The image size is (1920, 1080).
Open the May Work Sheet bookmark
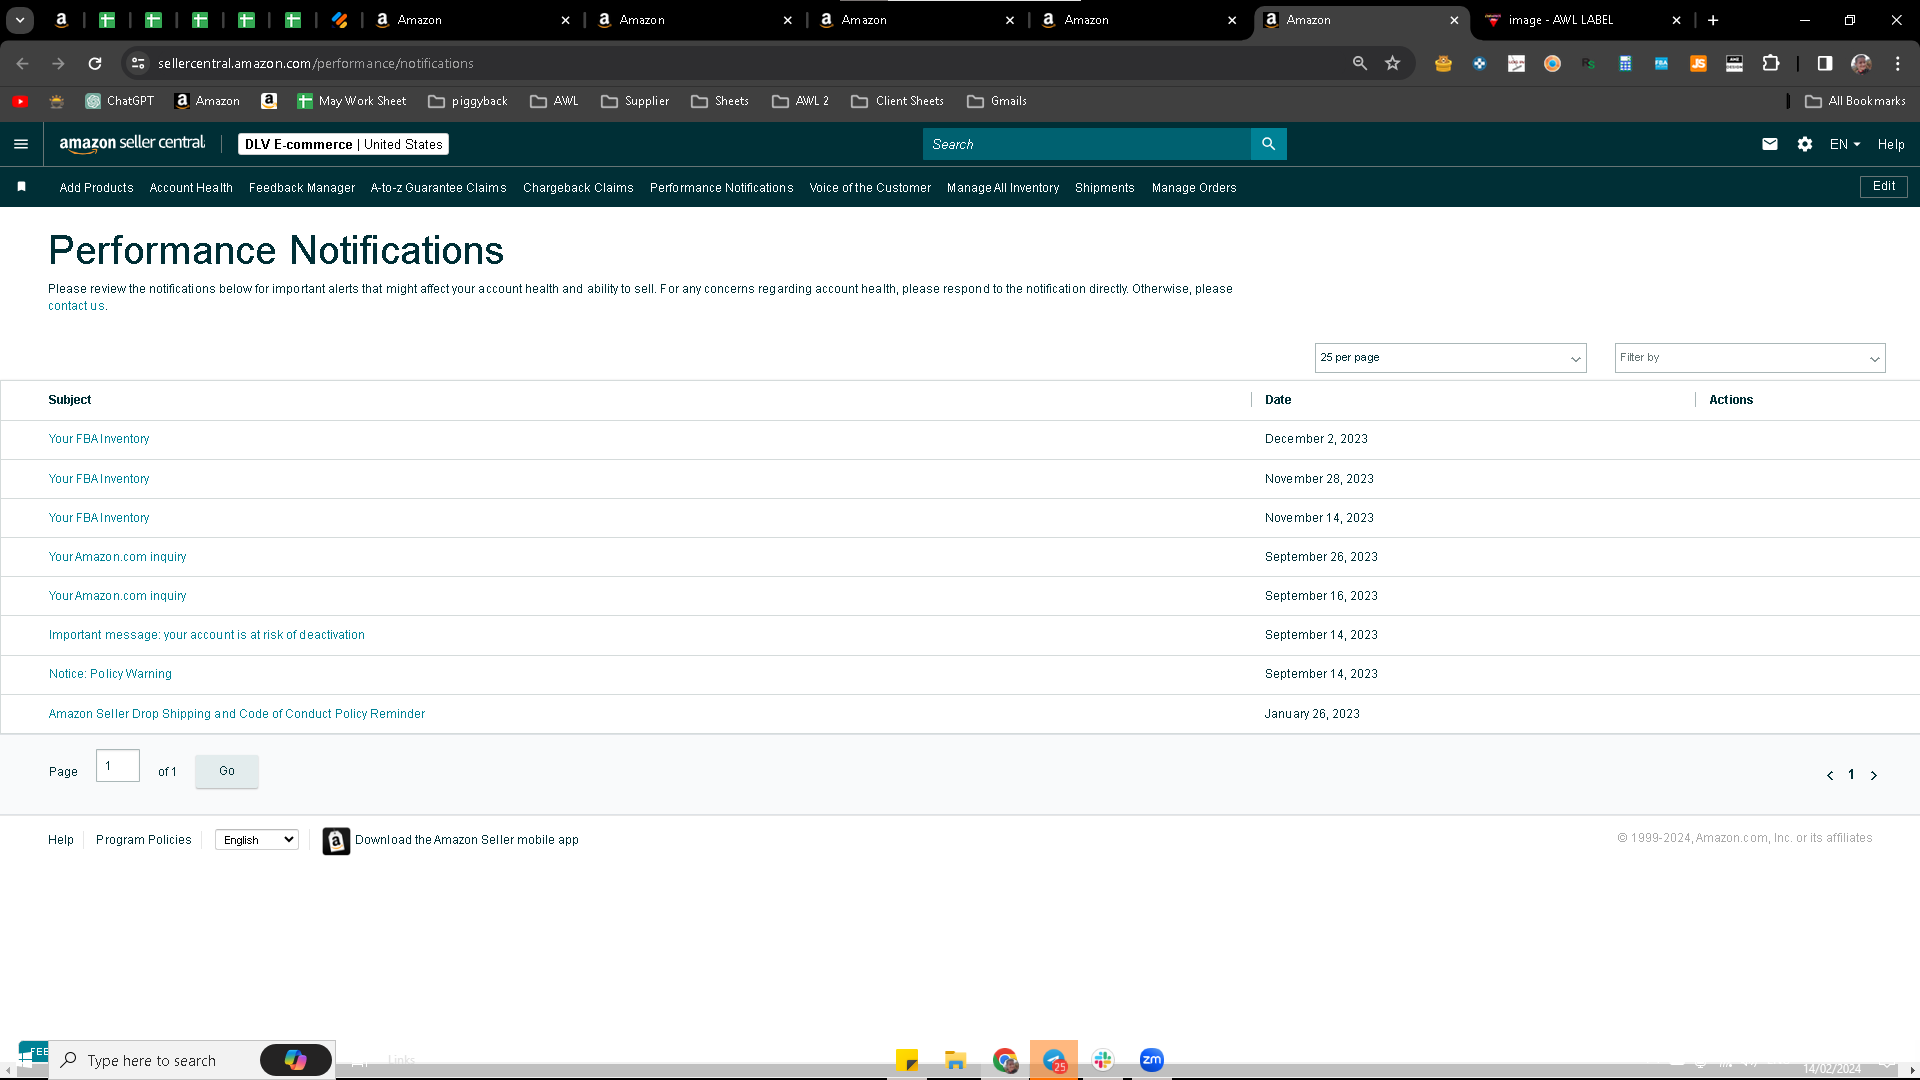pos(352,101)
